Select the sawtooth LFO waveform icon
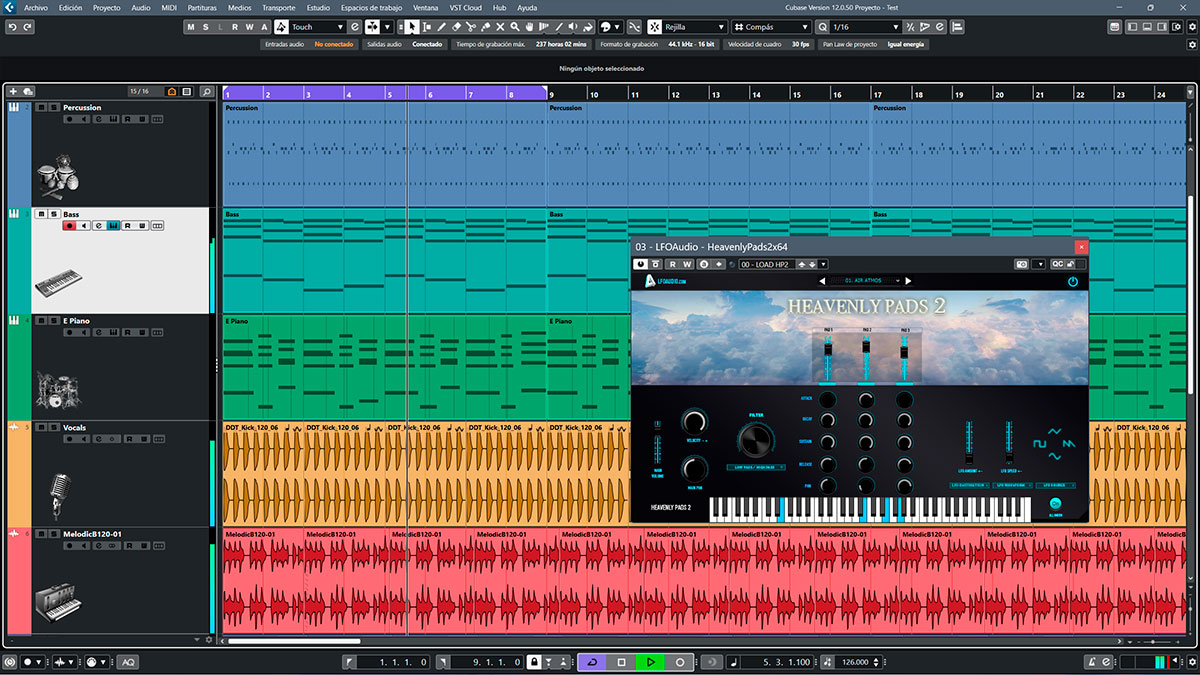Screen dimensions: 1200x675 click(x=1069, y=443)
